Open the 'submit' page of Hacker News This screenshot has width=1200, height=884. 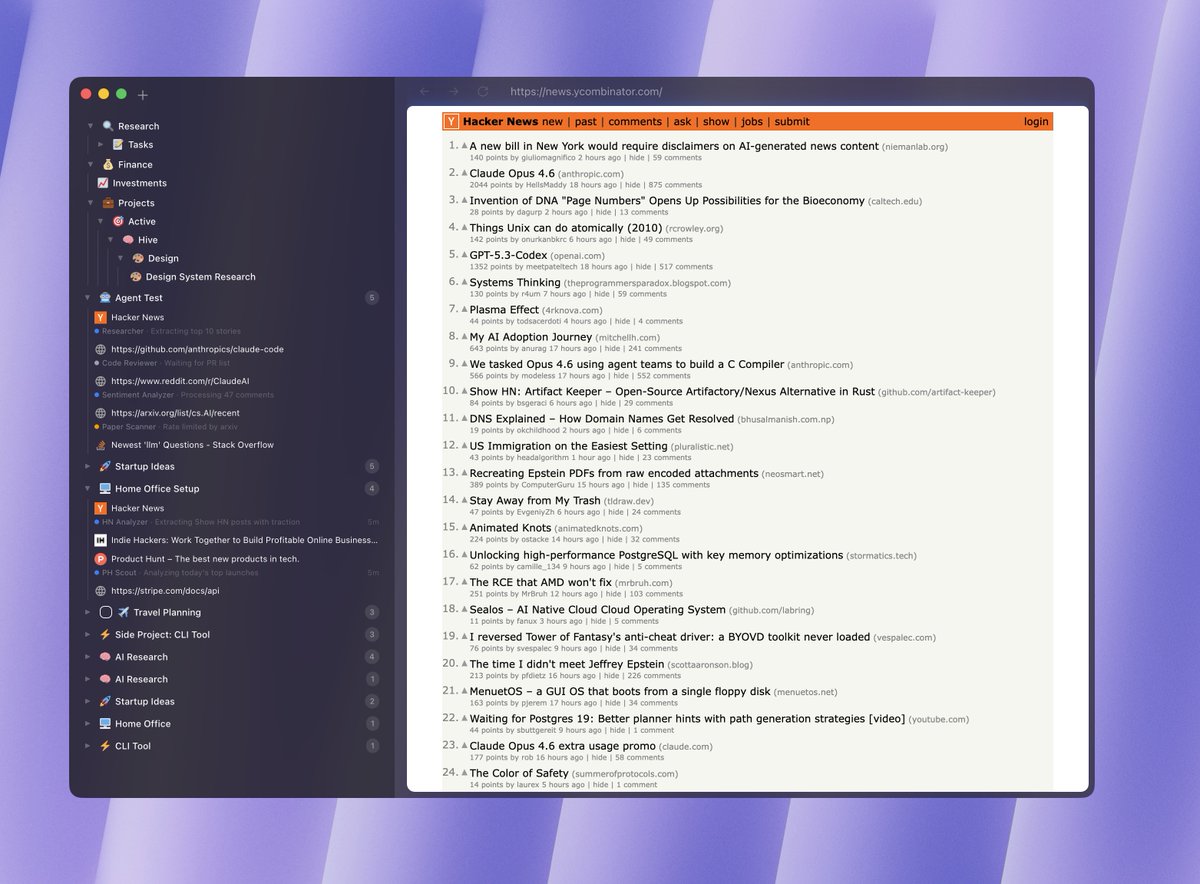pos(792,122)
